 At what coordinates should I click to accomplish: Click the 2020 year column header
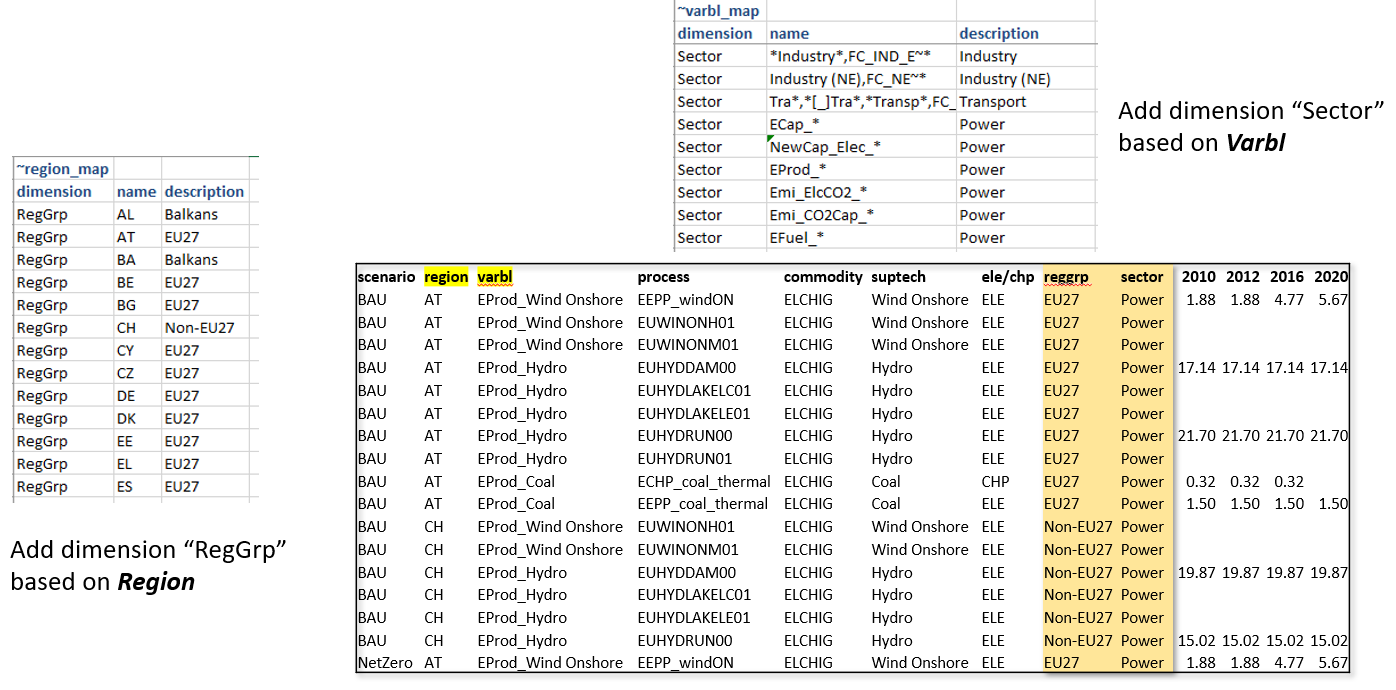coord(1331,277)
